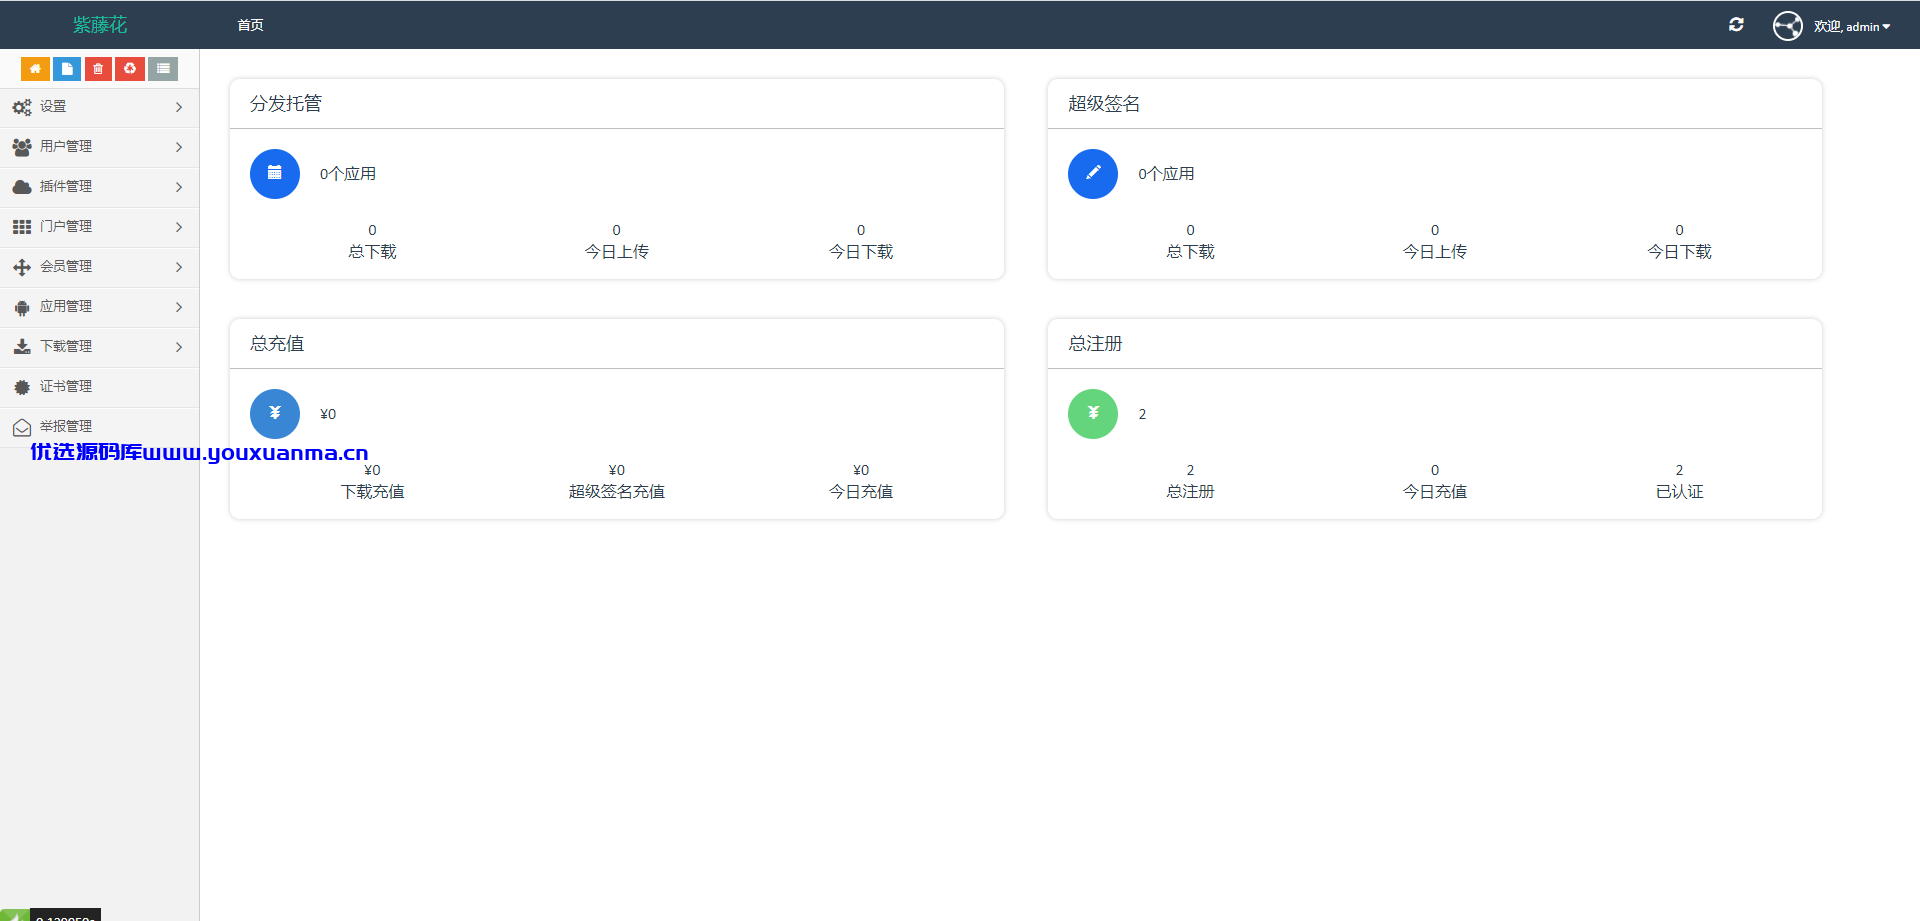Open the 欢迎, admin user dropdown
The height and width of the screenshot is (921, 1920).
click(1852, 27)
